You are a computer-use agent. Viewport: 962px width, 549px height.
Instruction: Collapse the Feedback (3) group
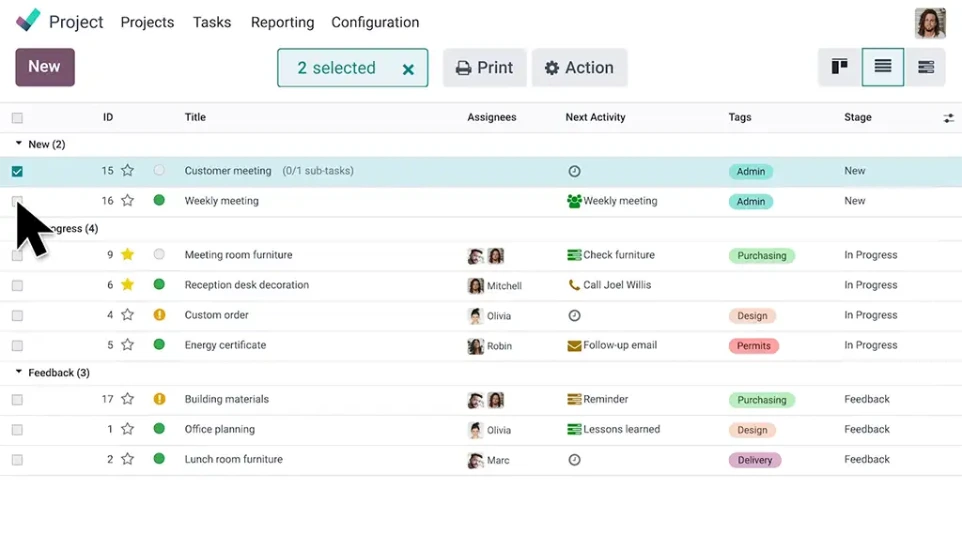pyautogui.click(x=18, y=373)
